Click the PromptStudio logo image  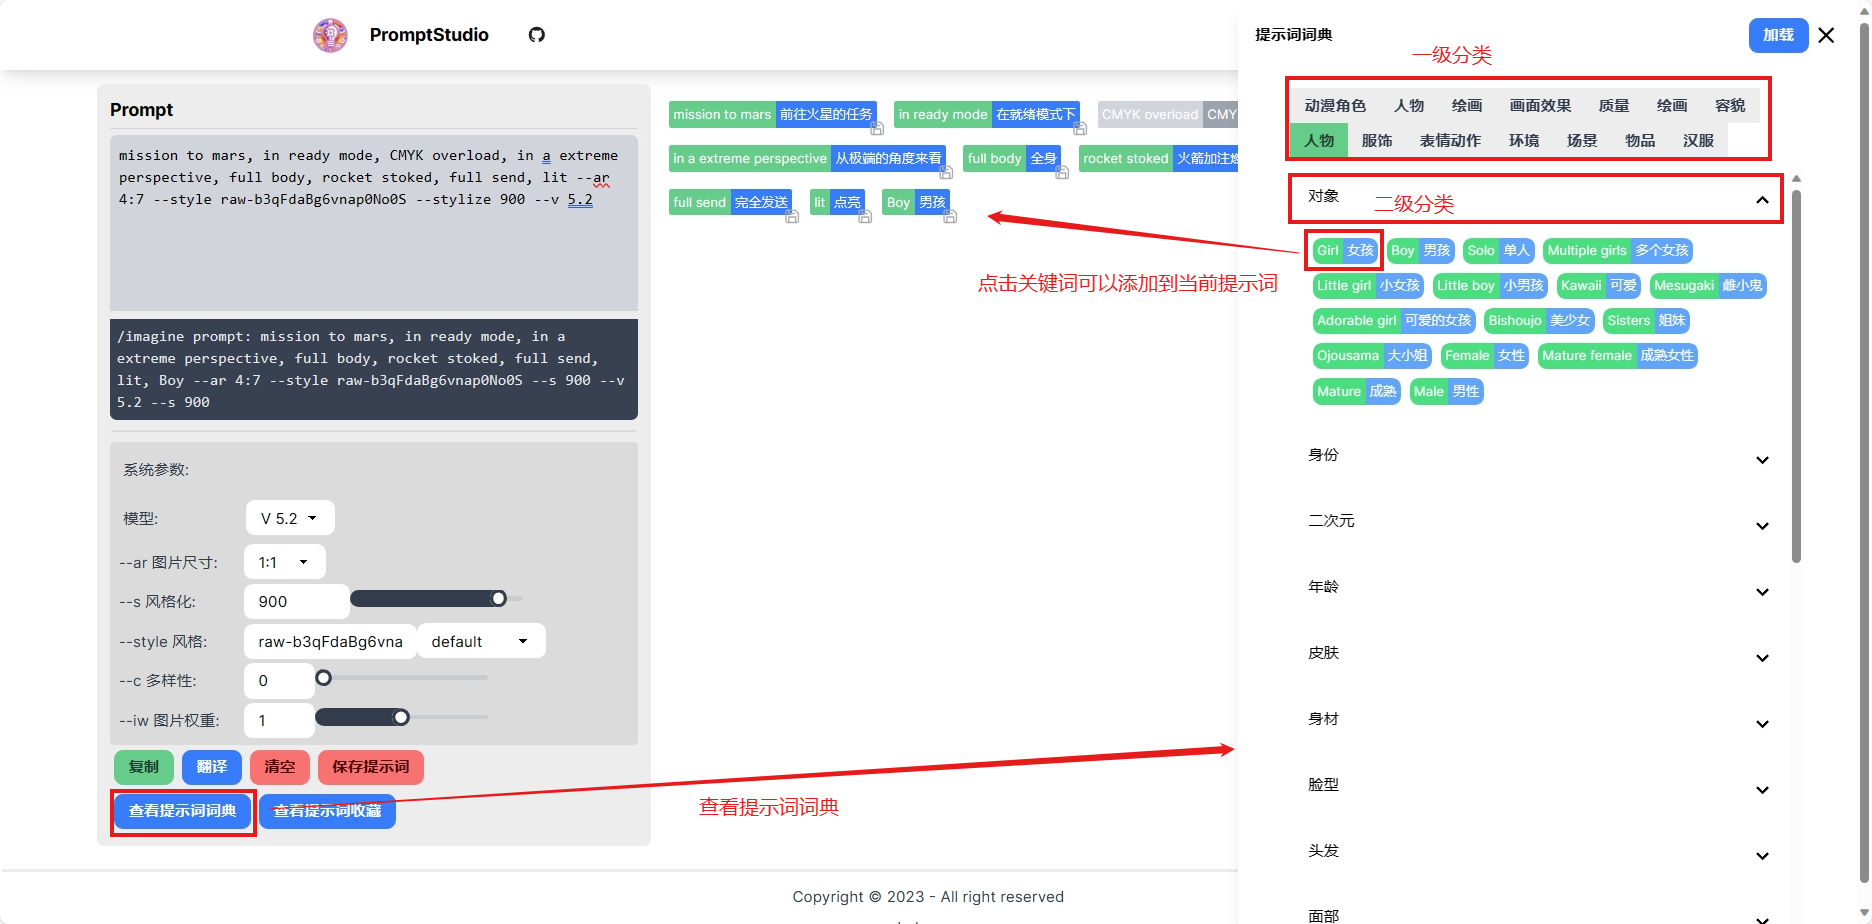tap(330, 35)
